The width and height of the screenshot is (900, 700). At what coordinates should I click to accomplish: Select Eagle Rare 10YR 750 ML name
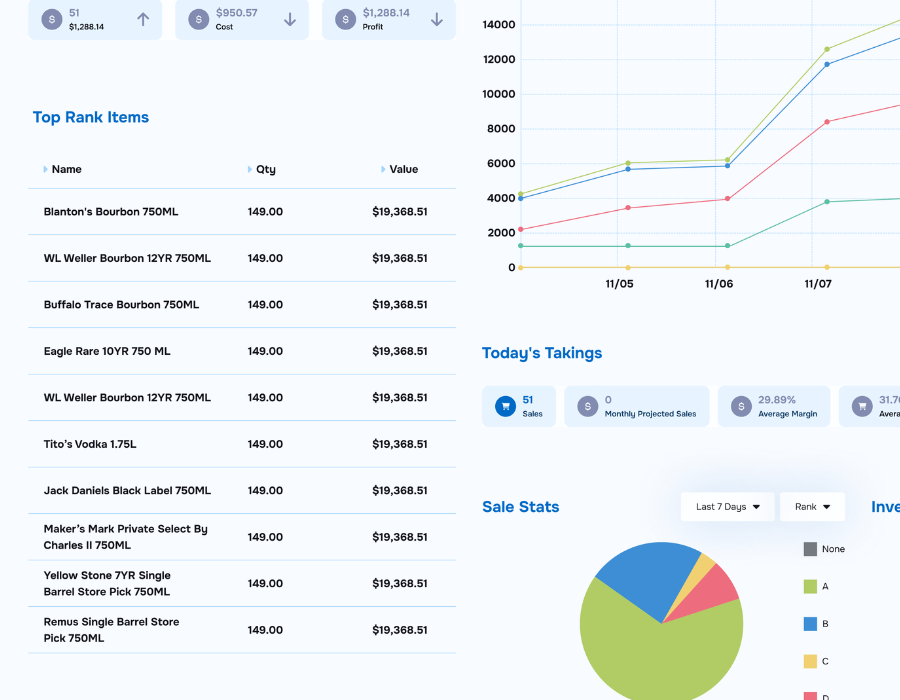tap(107, 351)
